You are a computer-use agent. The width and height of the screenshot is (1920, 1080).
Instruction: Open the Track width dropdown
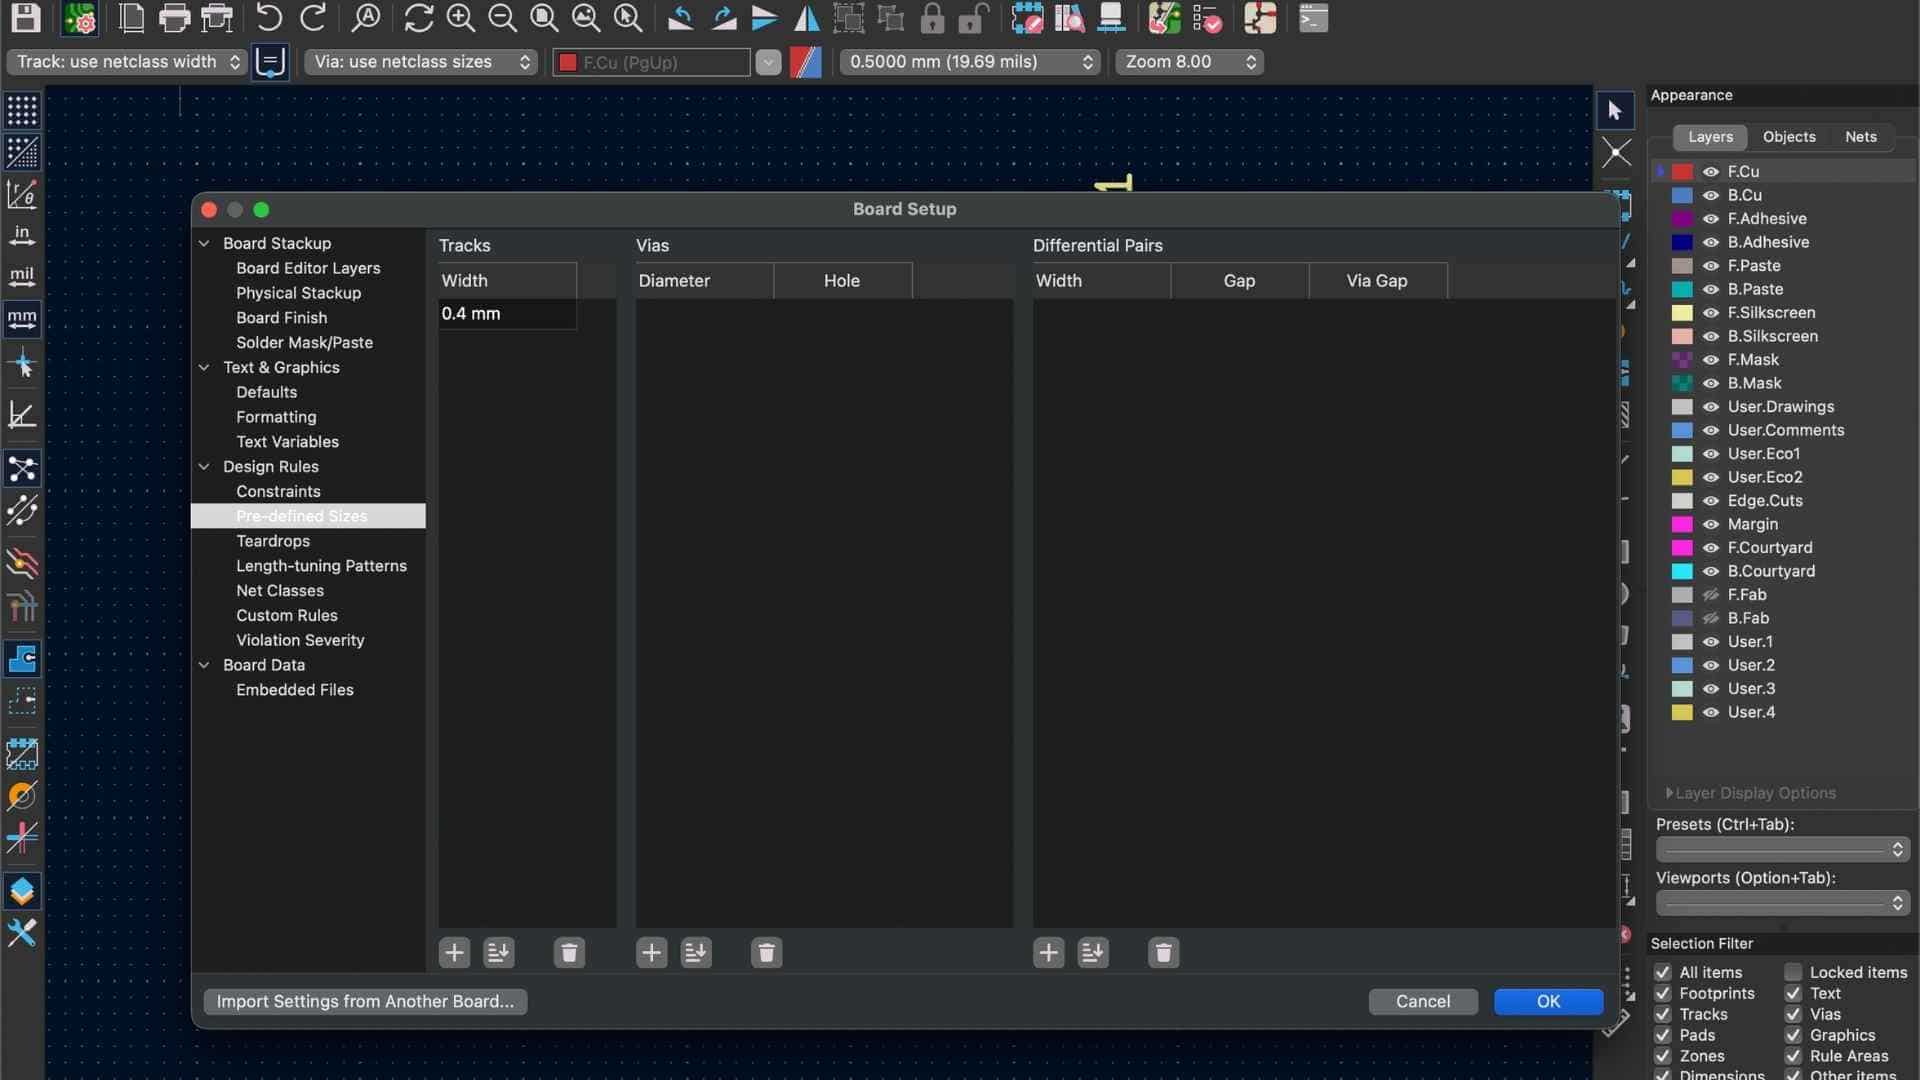(127, 62)
